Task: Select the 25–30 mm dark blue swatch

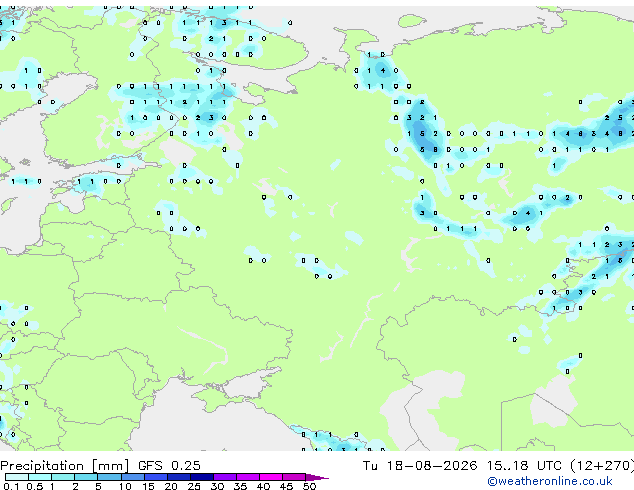Action: pyautogui.click(x=201, y=477)
